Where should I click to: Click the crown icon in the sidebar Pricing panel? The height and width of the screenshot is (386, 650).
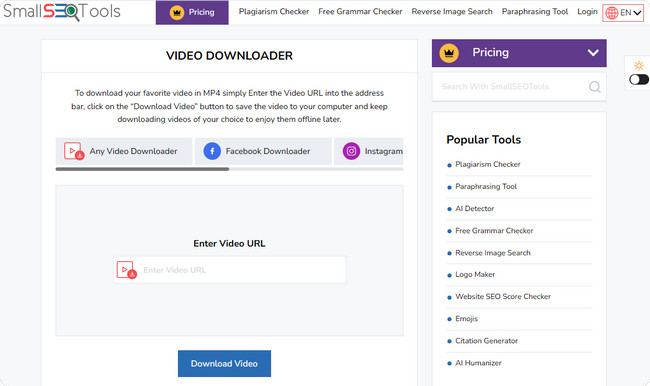[449, 53]
